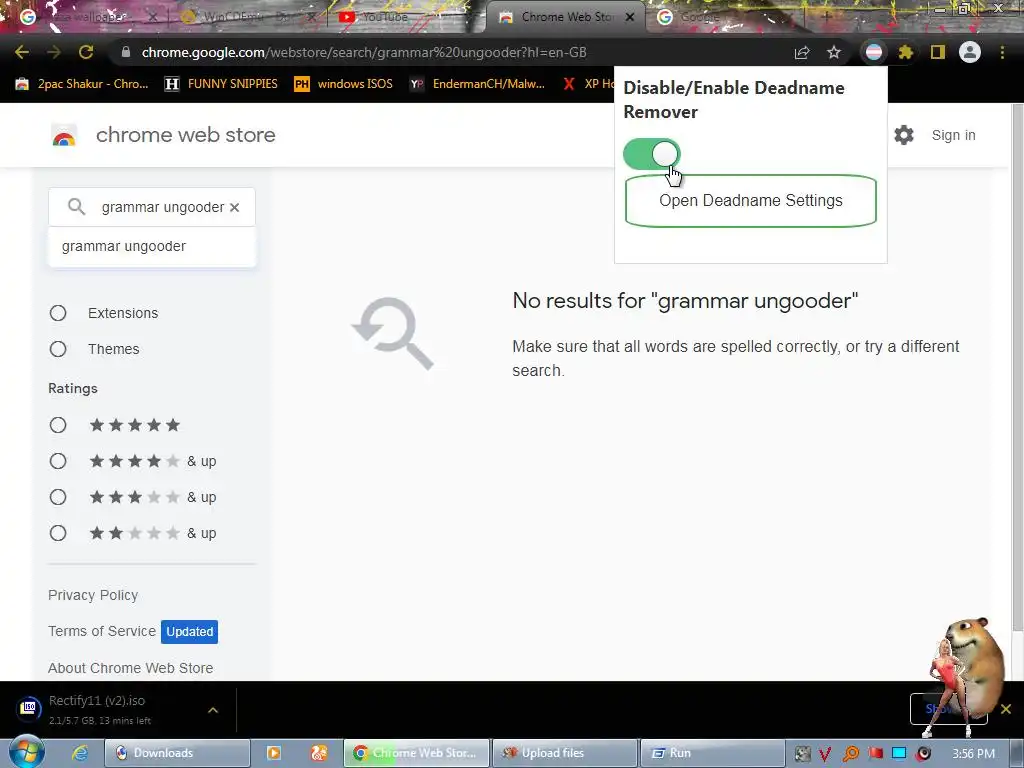Image resolution: width=1024 pixels, height=768 pixels.
Task: Open the Downloads taskbar window
Action: click(178, 753)
